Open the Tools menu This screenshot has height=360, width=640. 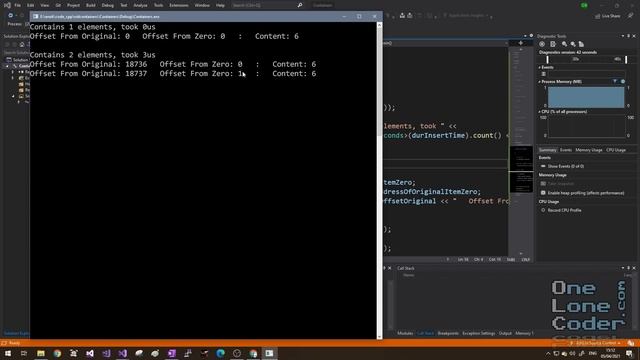[158, 5]
